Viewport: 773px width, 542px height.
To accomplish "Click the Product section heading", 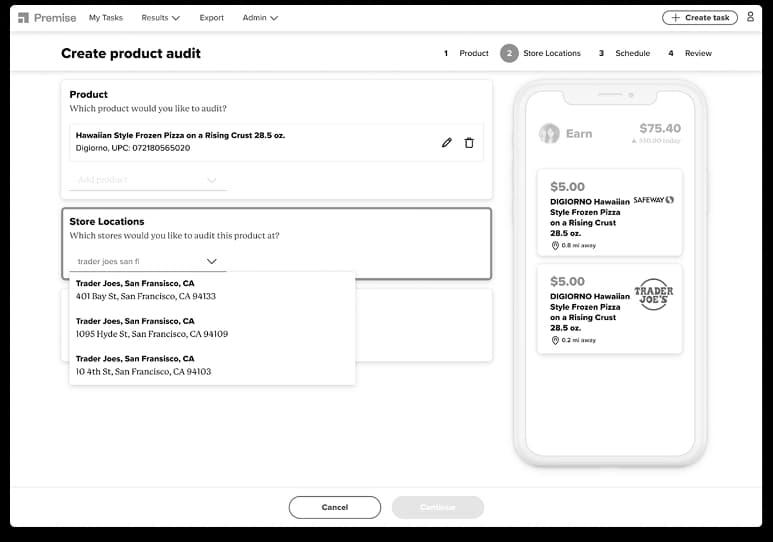I will tap(88, 94).
